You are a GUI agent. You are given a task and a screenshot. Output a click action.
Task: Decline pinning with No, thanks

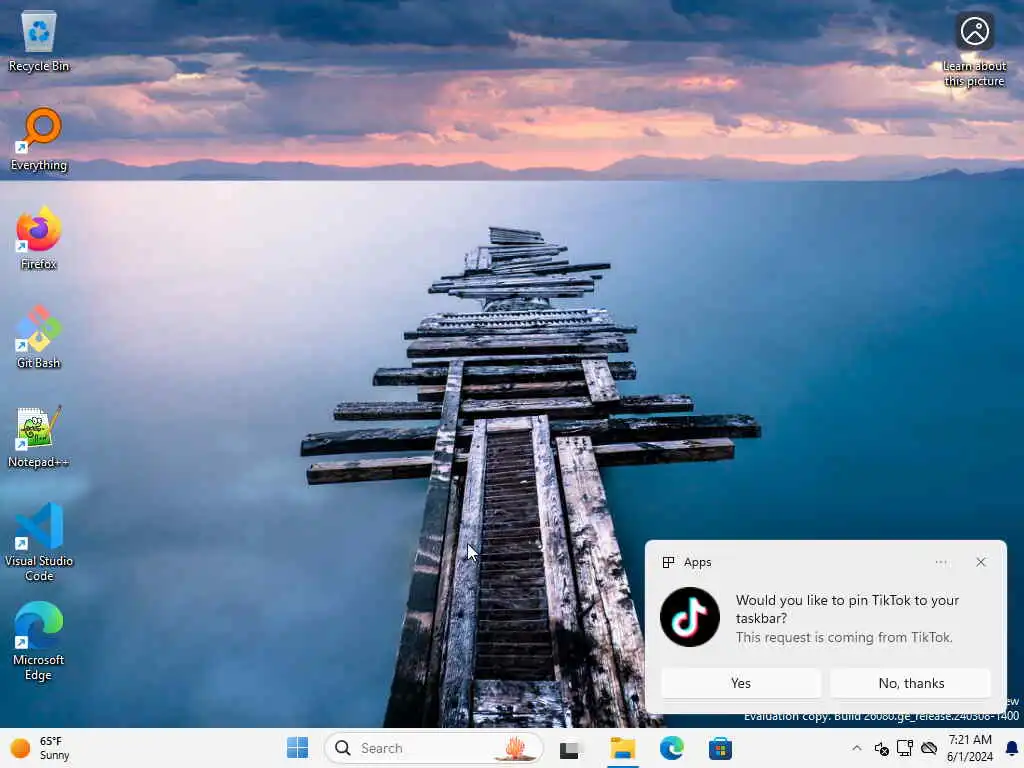point(911,683)
